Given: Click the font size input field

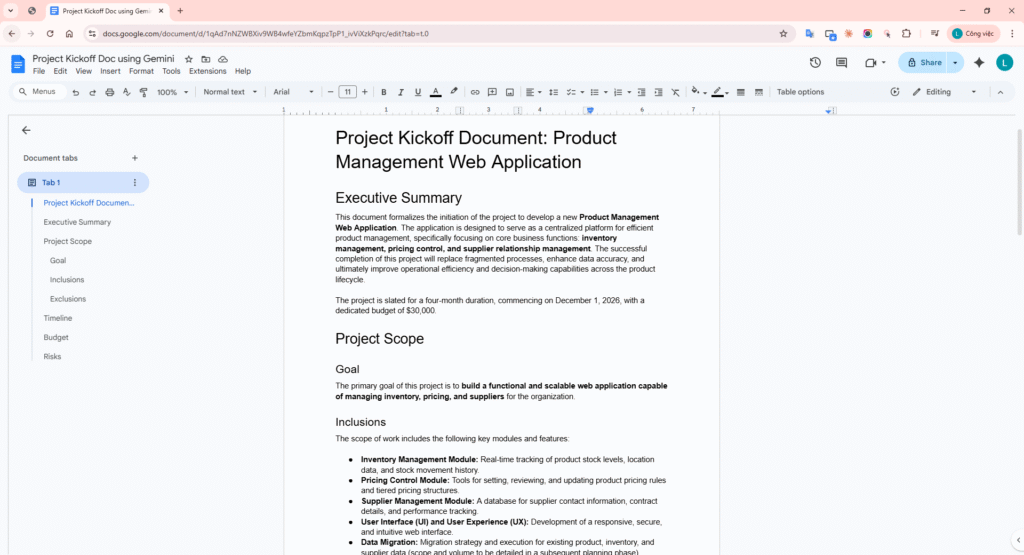Looking at the screenshot, I should [347, 92].
